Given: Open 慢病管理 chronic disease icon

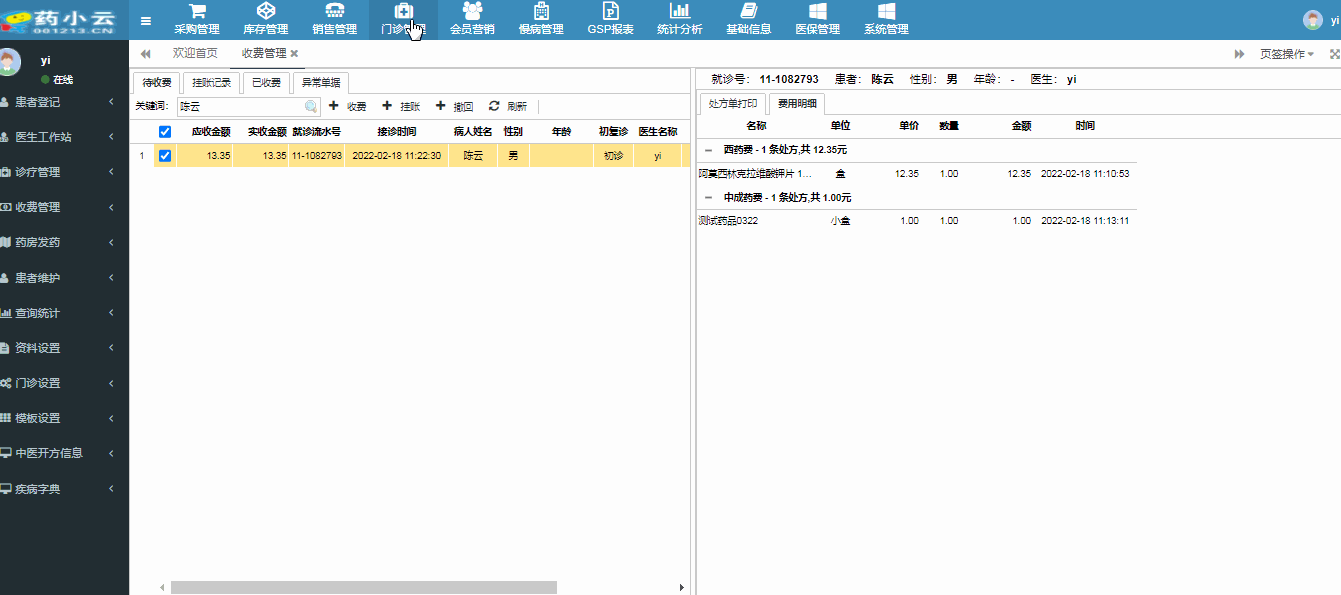Looking at the screenshot, I should coord(541,11).
